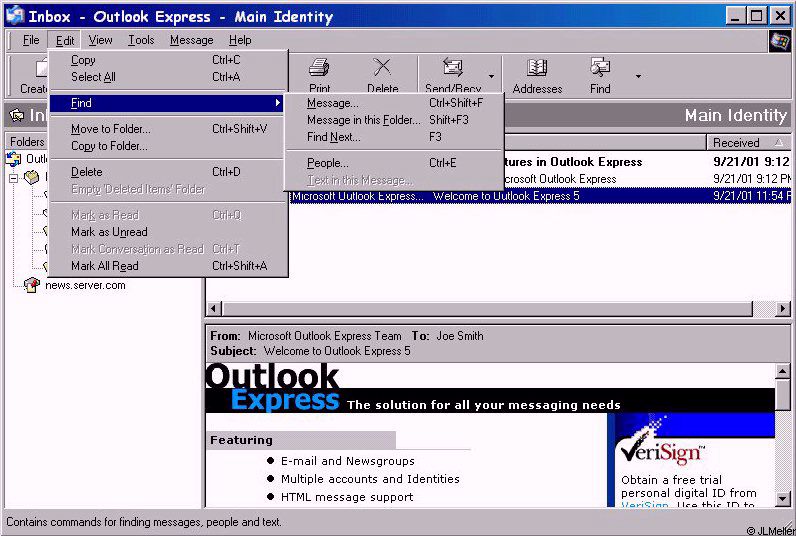The image size is (796, 536).
Task: Click the Received column header
Action: pyautogui.click(x=748, y=143)
